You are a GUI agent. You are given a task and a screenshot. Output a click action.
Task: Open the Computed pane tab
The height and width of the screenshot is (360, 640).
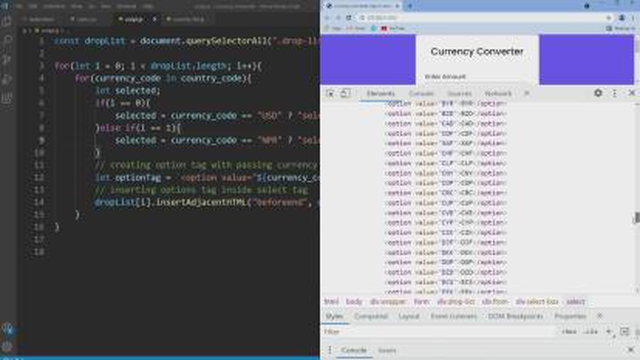(371, 316)
